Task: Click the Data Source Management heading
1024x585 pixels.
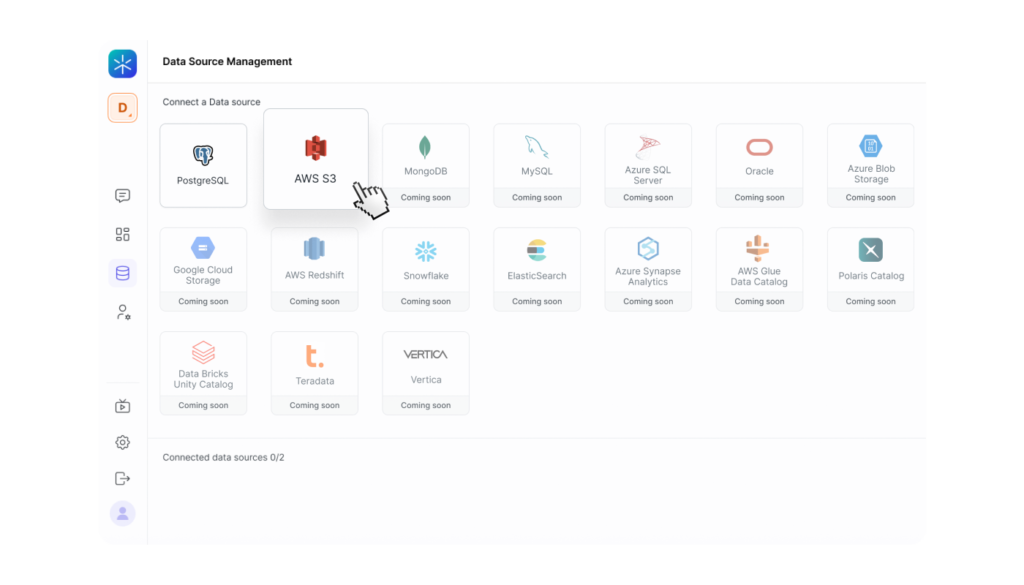Action: tap(227, 61)
